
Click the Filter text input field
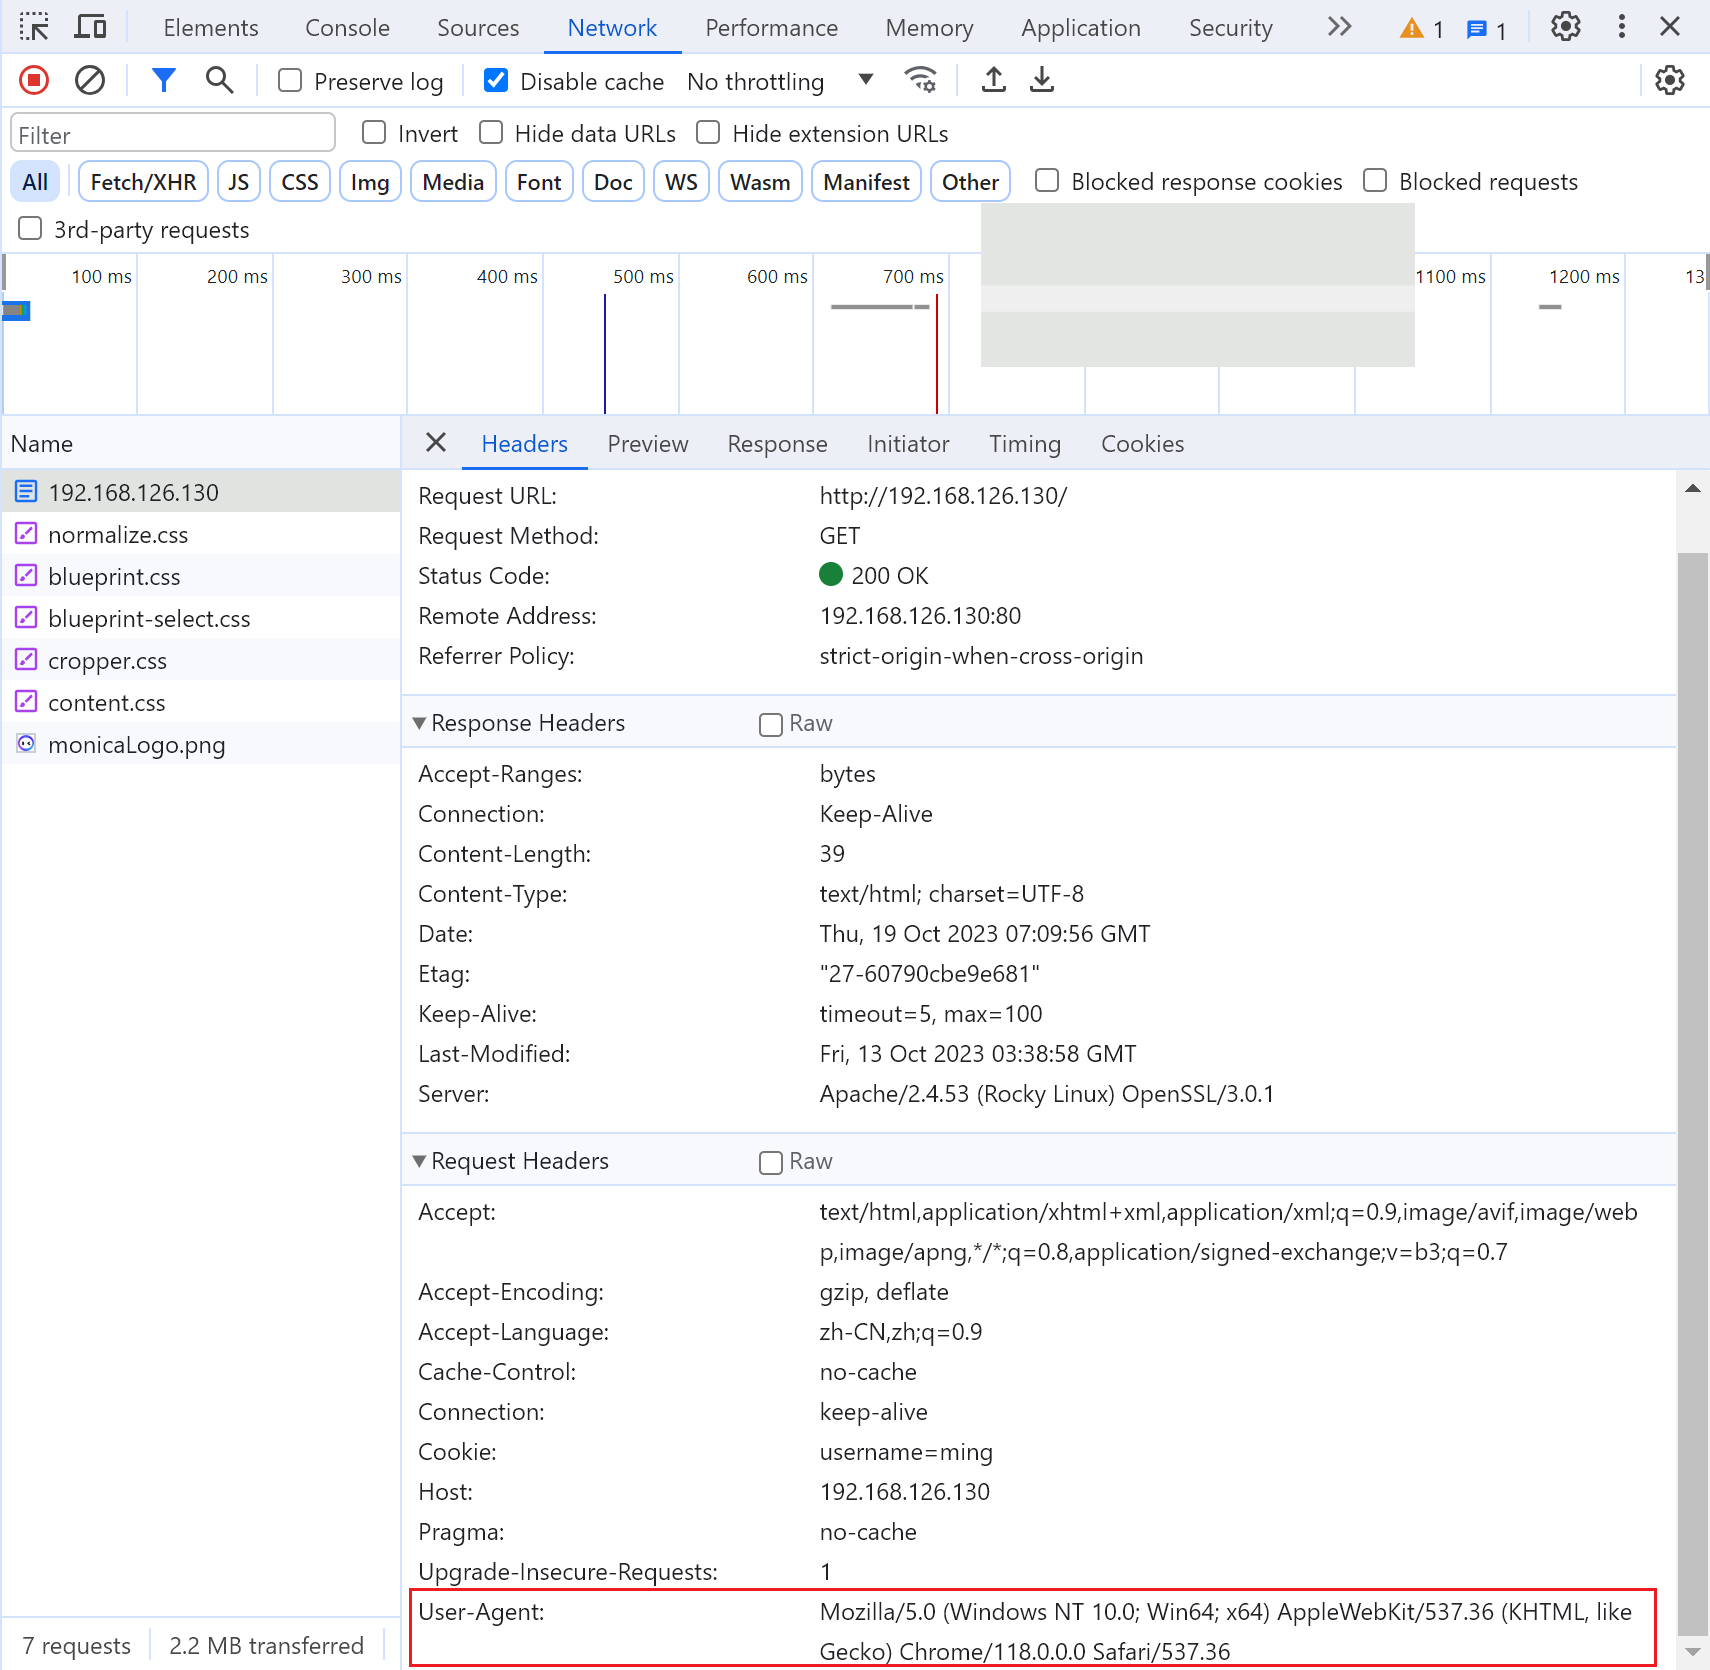173,134
